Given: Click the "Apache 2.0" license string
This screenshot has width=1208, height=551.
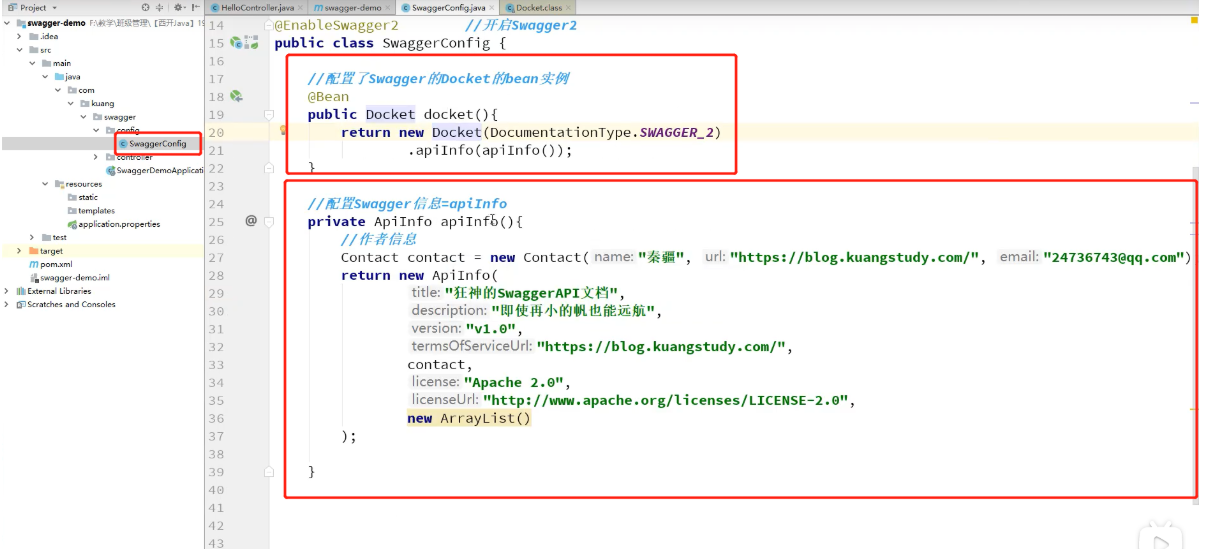Looking at the screenshot, I should click(x=516, y=382).
